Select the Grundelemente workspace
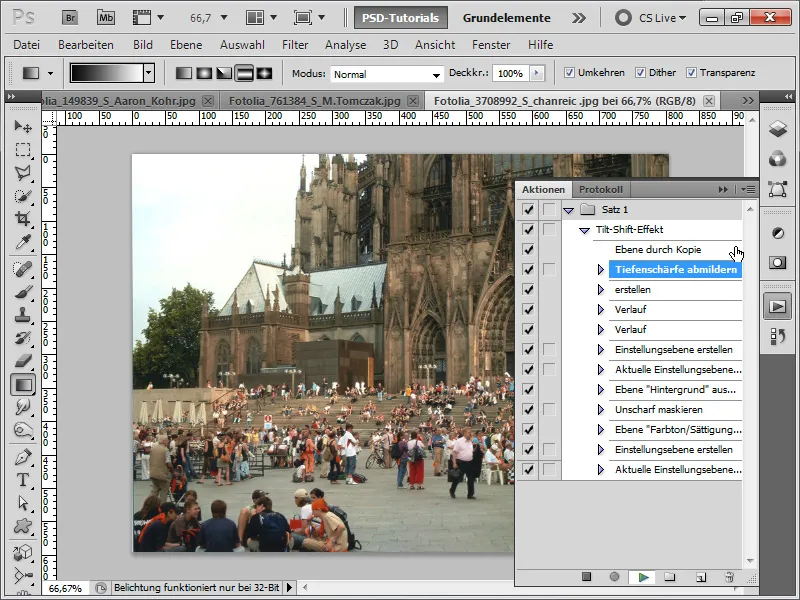800x600 pixels. click(507, 18)
